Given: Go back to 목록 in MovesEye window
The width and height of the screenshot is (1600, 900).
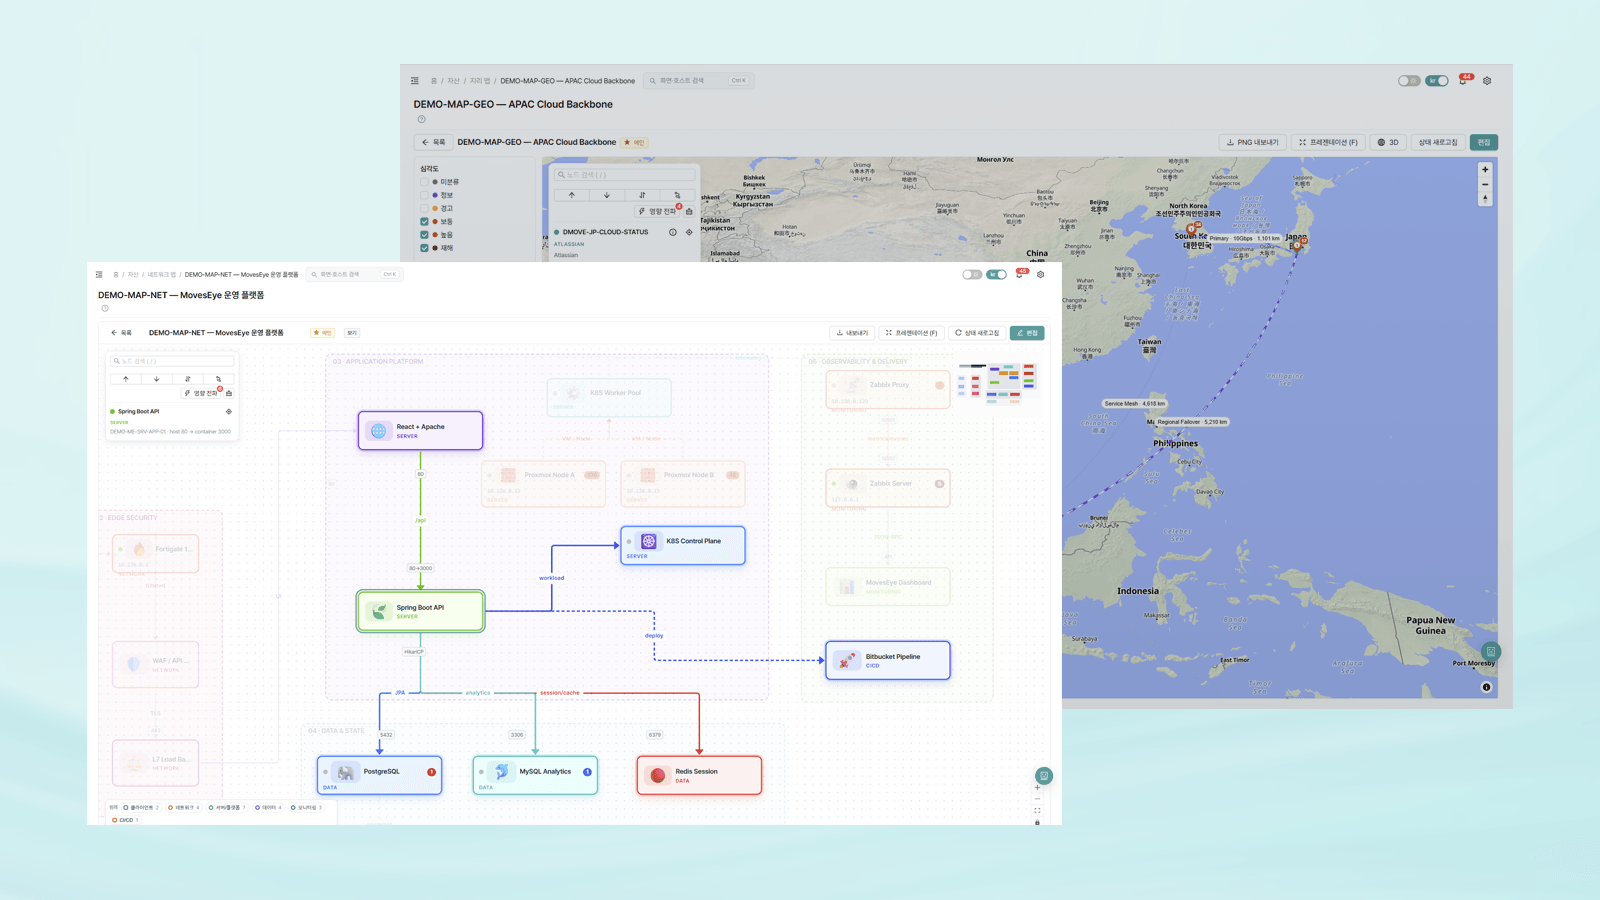Looking at the screenshot, I should tap(121, 333).
